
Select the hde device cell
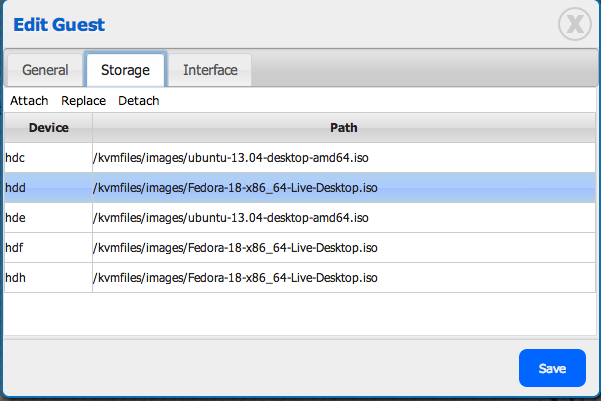48,217
